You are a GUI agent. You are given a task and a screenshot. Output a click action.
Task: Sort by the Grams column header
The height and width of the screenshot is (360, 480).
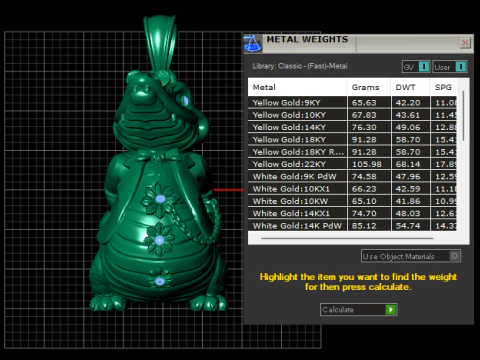[369, 87]
